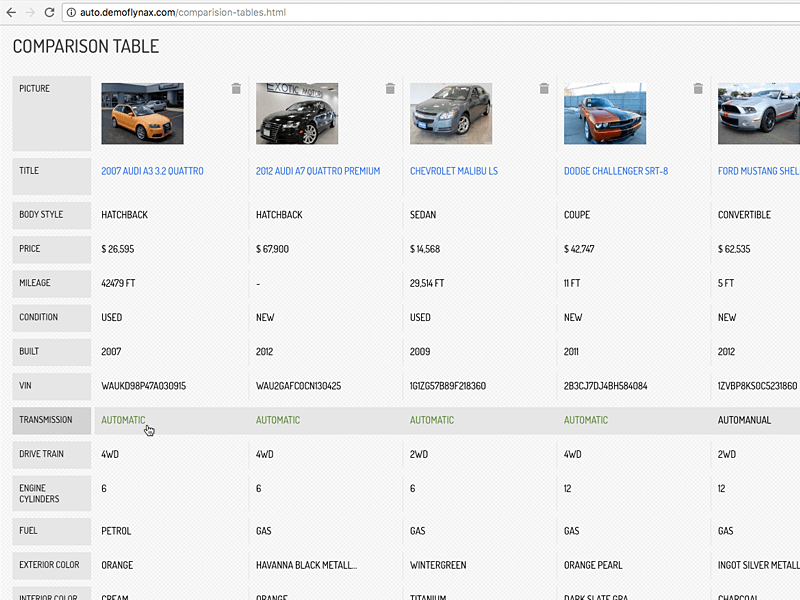Screen dimensions: 800x600
Task: Open the black Audi A7 photo
Action: tap(297, 114)
